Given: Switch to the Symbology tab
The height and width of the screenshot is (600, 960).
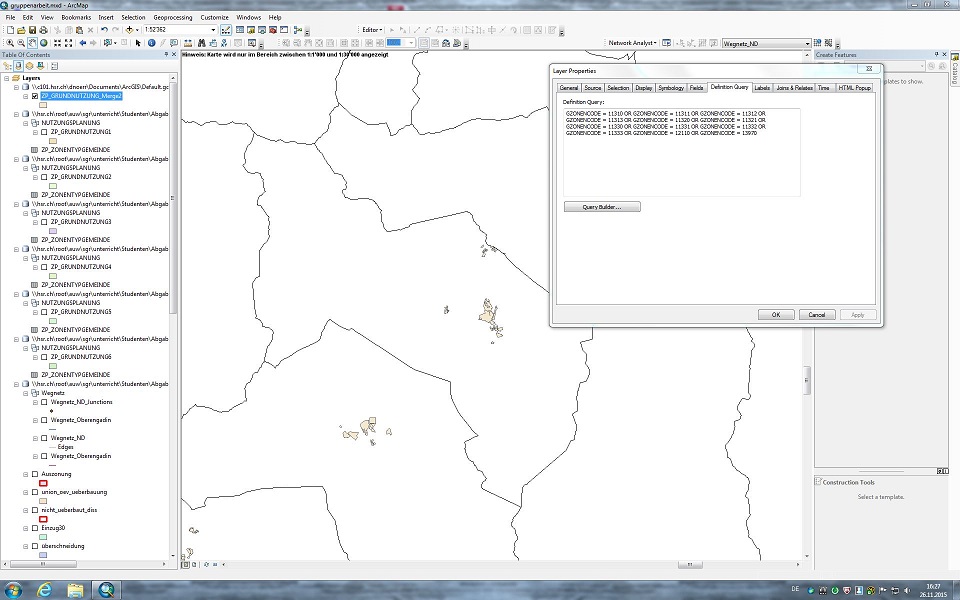Looking at the screenshot, I should 671,88.
